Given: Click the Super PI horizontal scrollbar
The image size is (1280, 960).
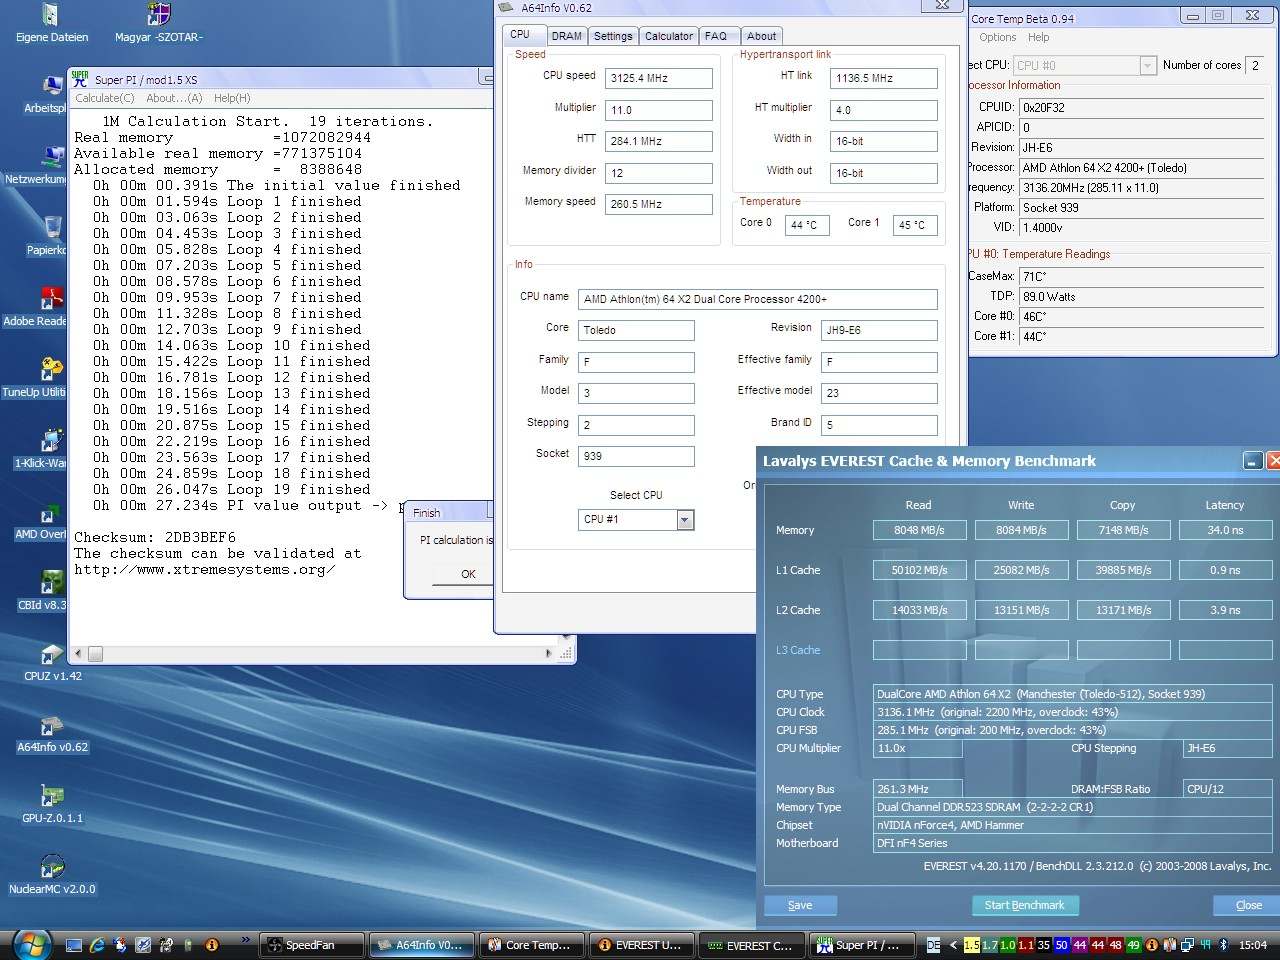Looking at the screenshot, I should point(313,654).
